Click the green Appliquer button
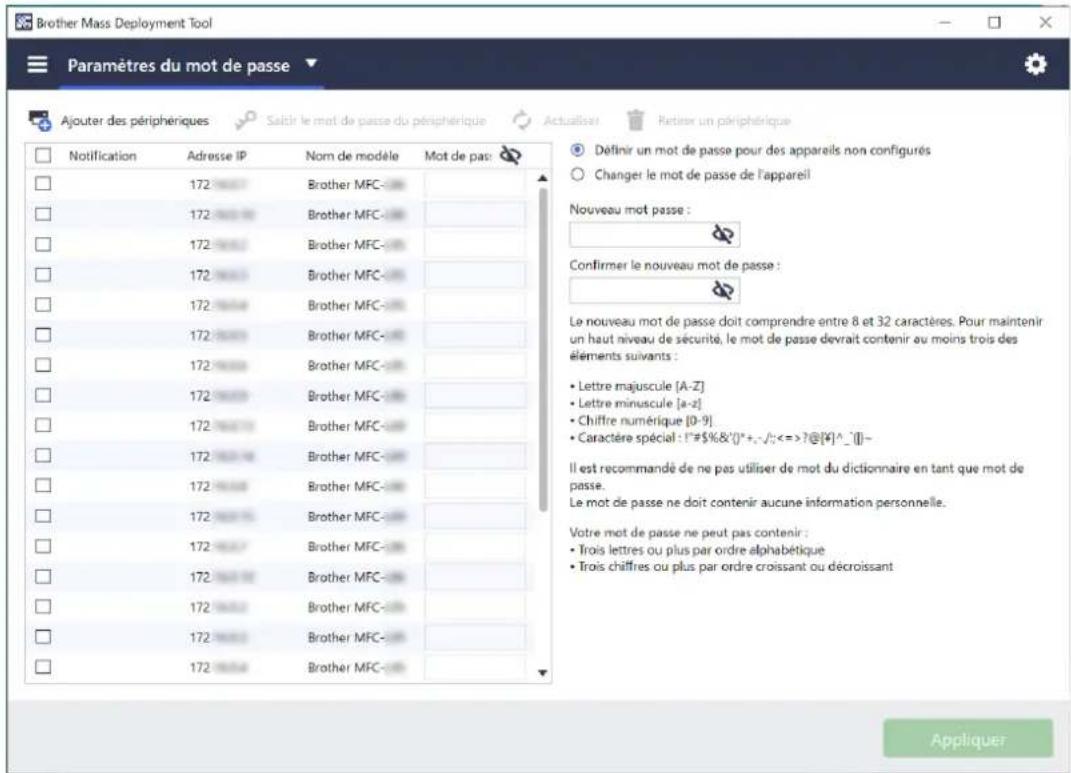 coord(967,739)
